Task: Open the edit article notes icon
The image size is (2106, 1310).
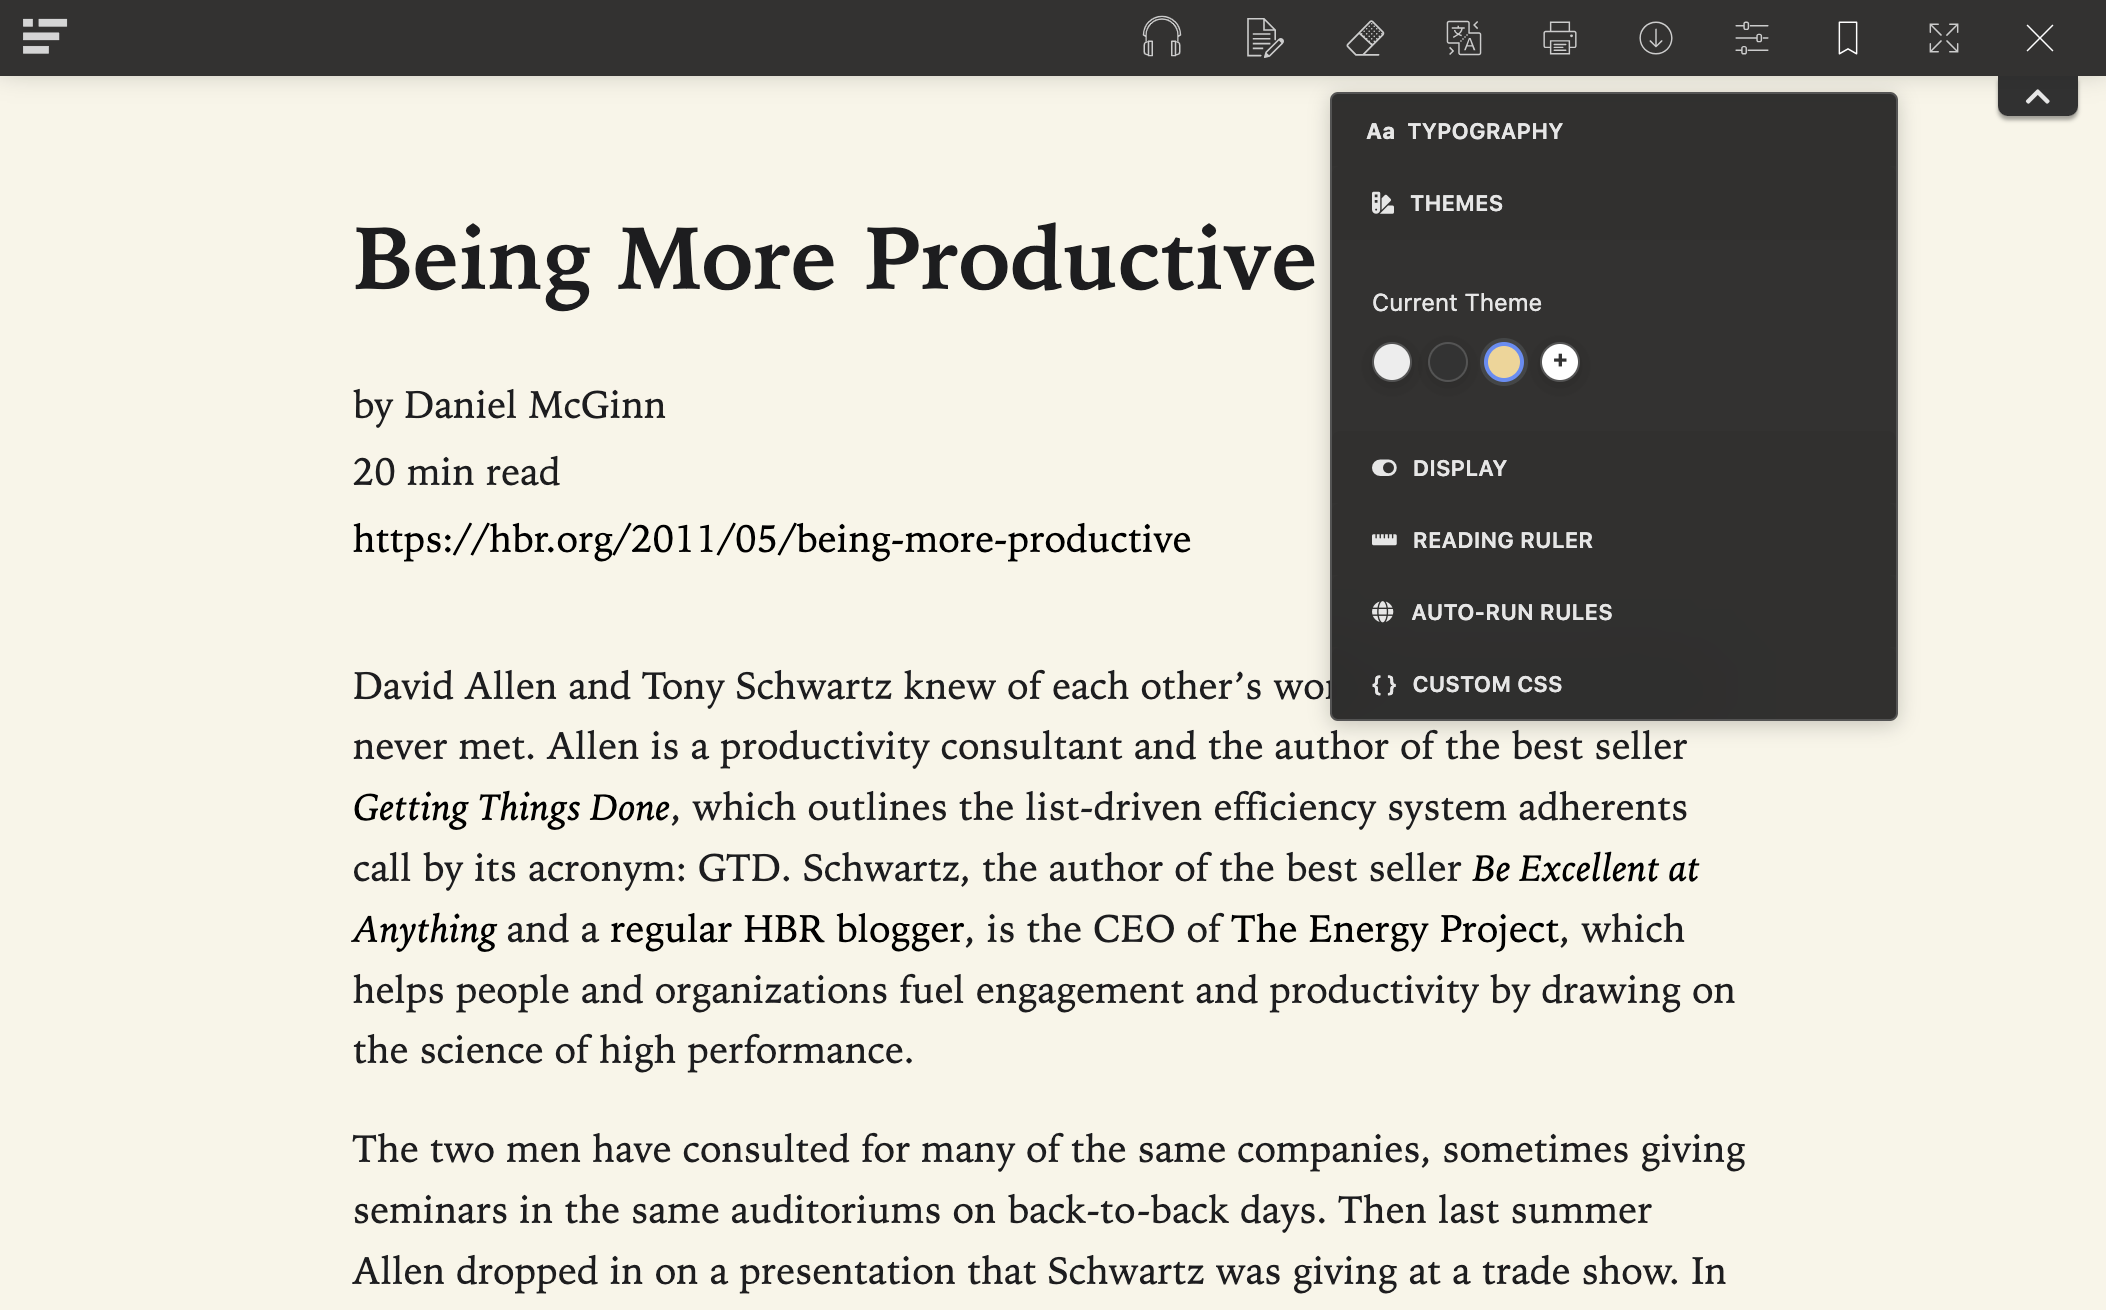Action: pyautogui.click(x=1264, y=38)
